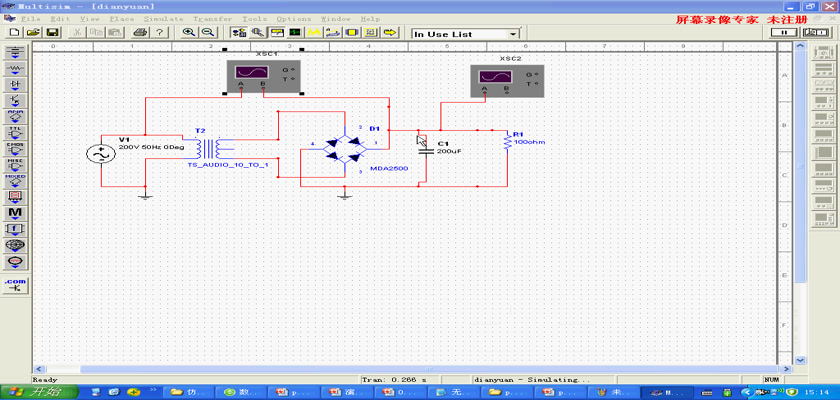Open the Basic resistor component group
This screenshot has width=840, height=400.
click(x=15, y=69)
